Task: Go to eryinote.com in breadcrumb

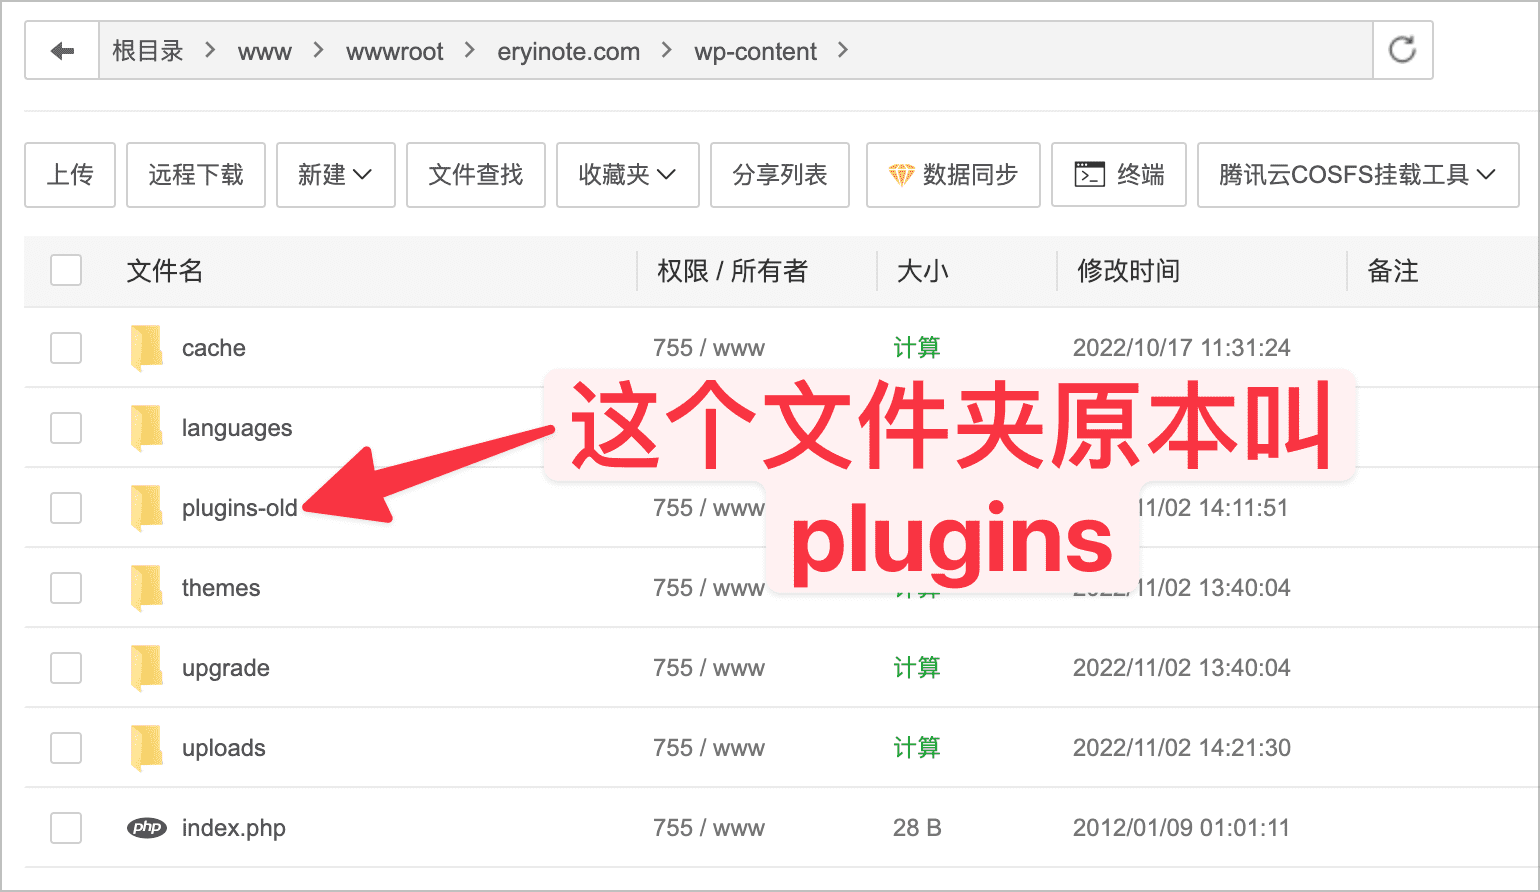Action: [569, 52]
